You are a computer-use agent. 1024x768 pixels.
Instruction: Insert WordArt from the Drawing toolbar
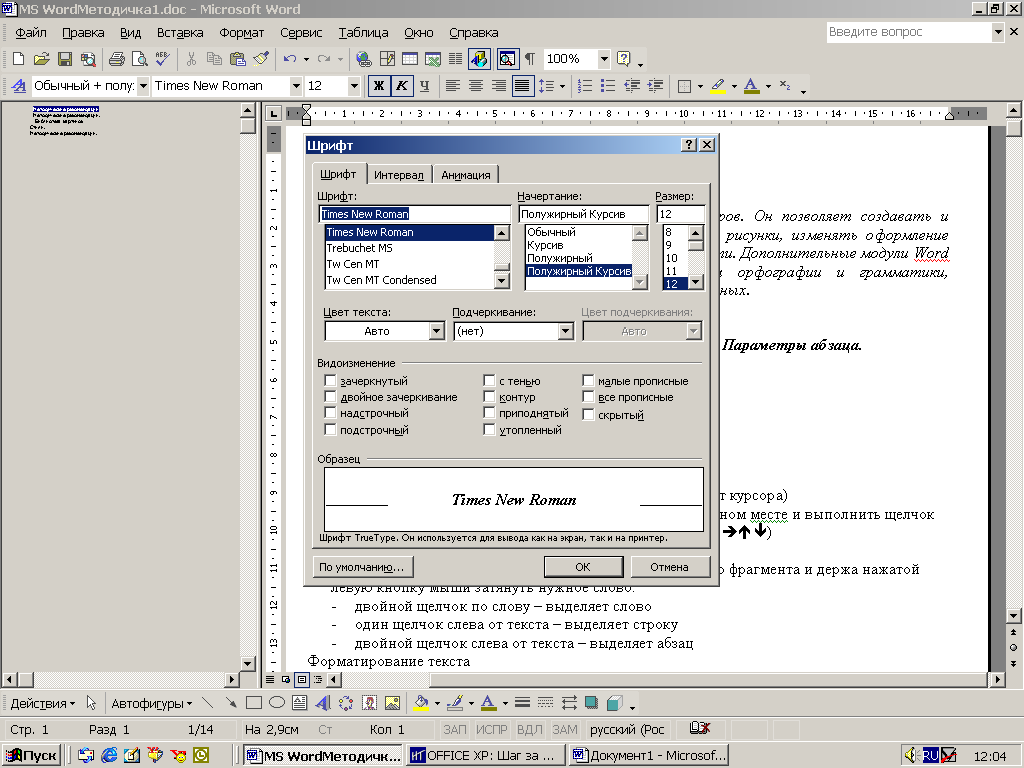coord(323,703)
